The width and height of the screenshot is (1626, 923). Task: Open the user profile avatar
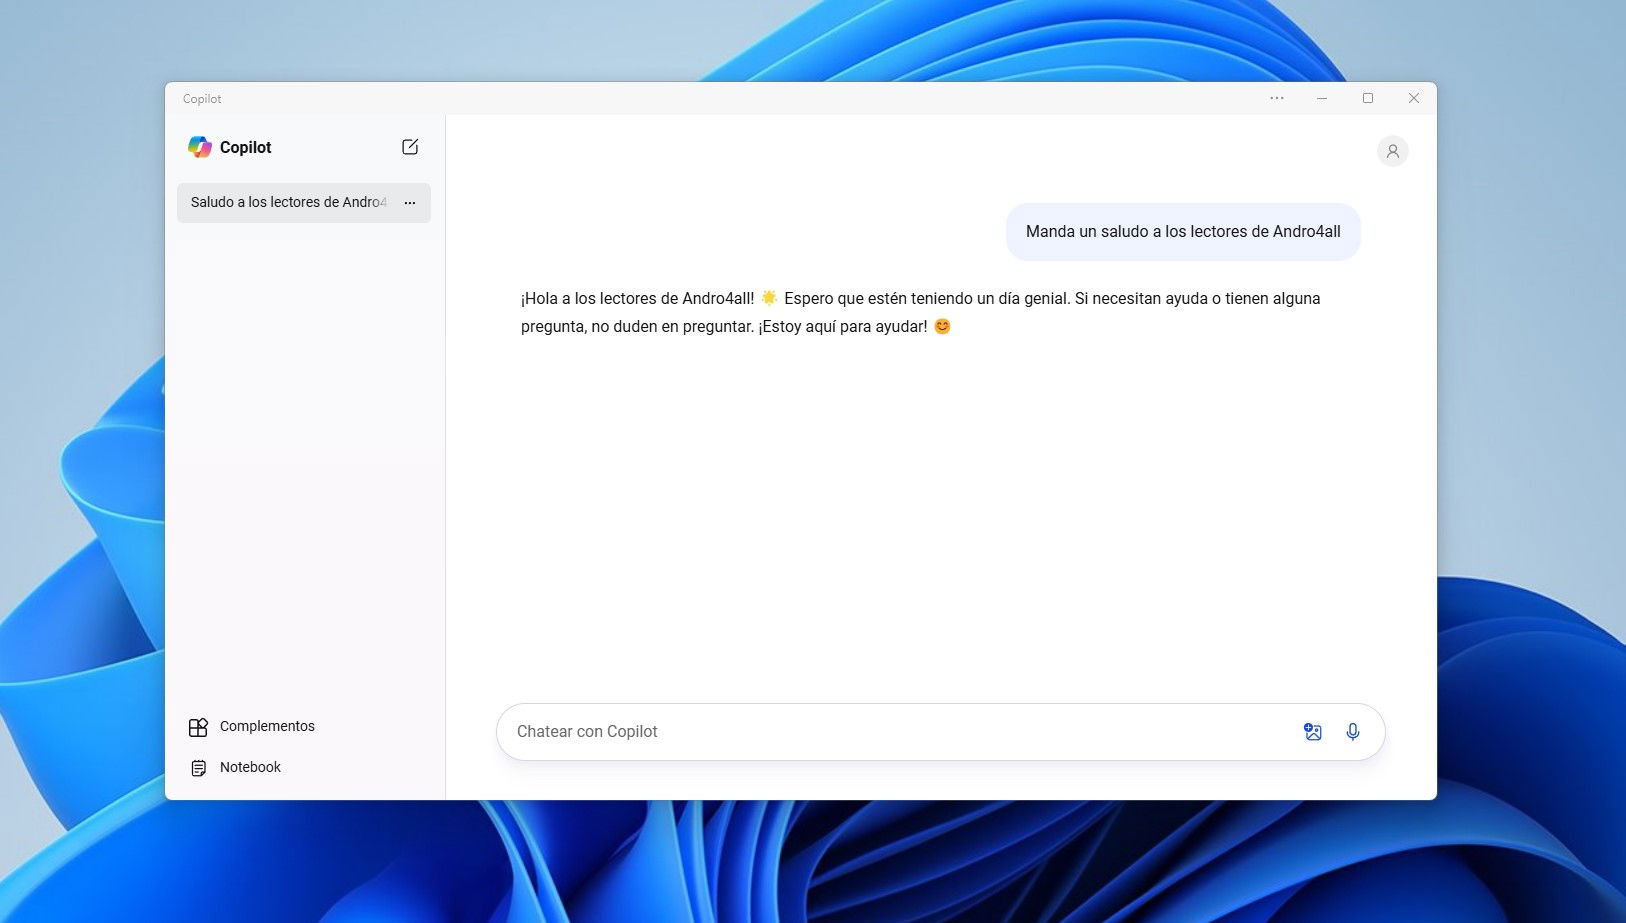[1392, 151]
